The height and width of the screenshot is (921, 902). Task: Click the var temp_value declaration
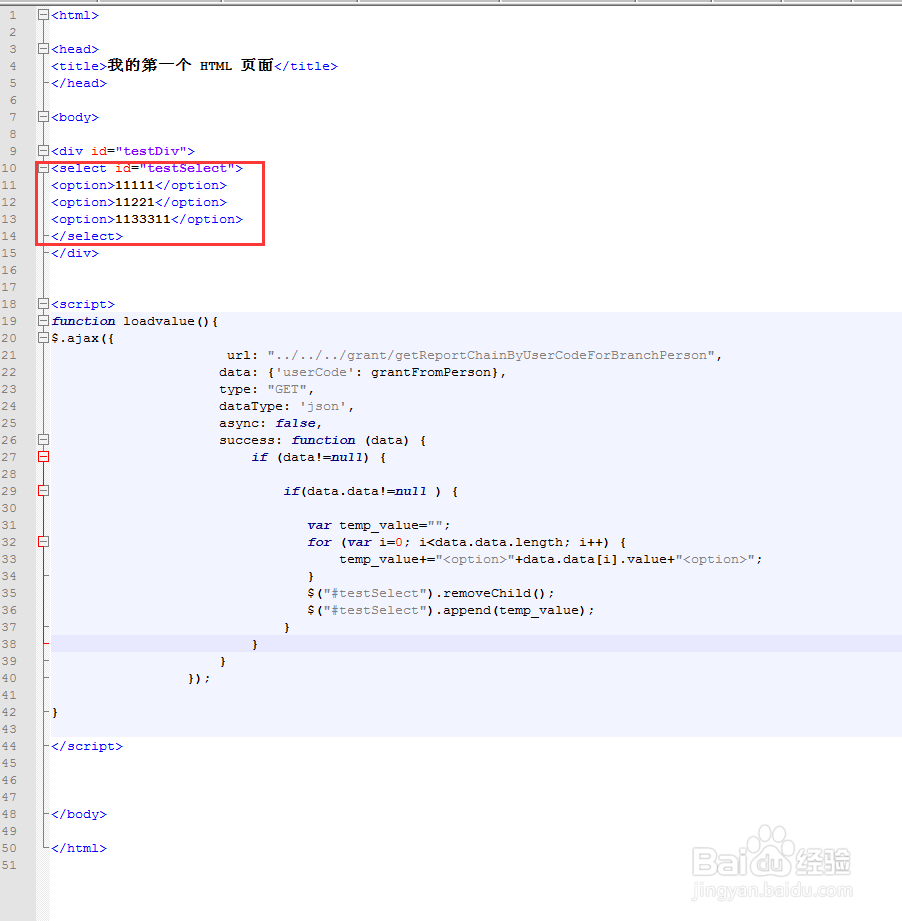click(378, 526)
